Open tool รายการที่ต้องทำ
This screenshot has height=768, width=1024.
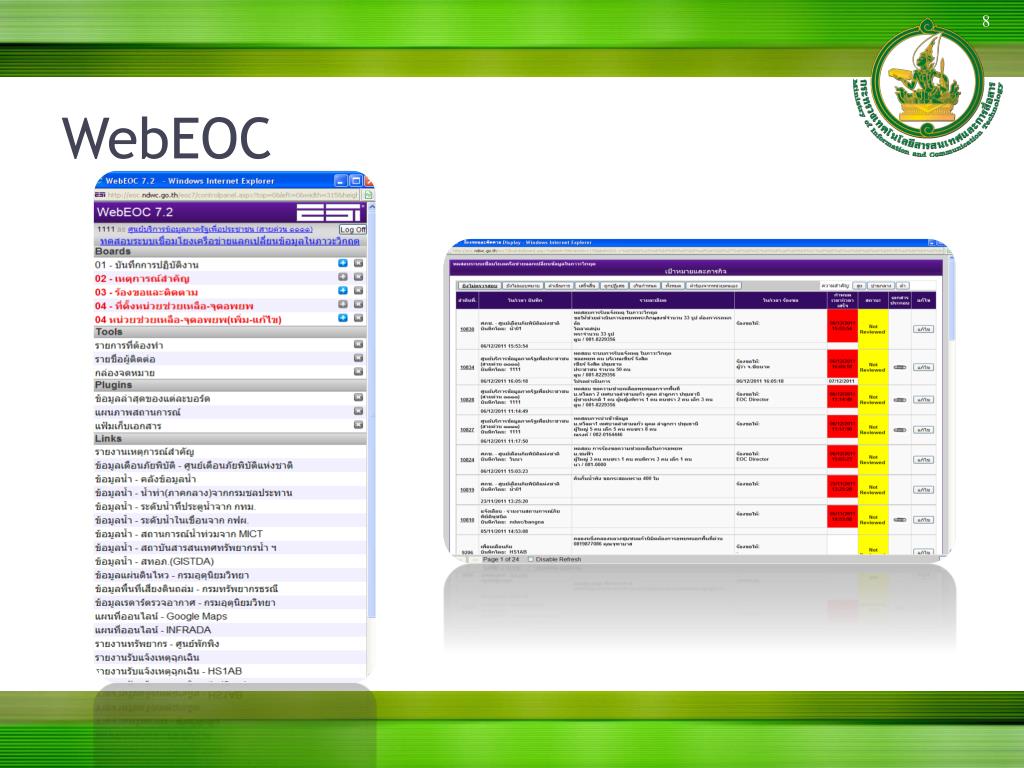[129, 345]
